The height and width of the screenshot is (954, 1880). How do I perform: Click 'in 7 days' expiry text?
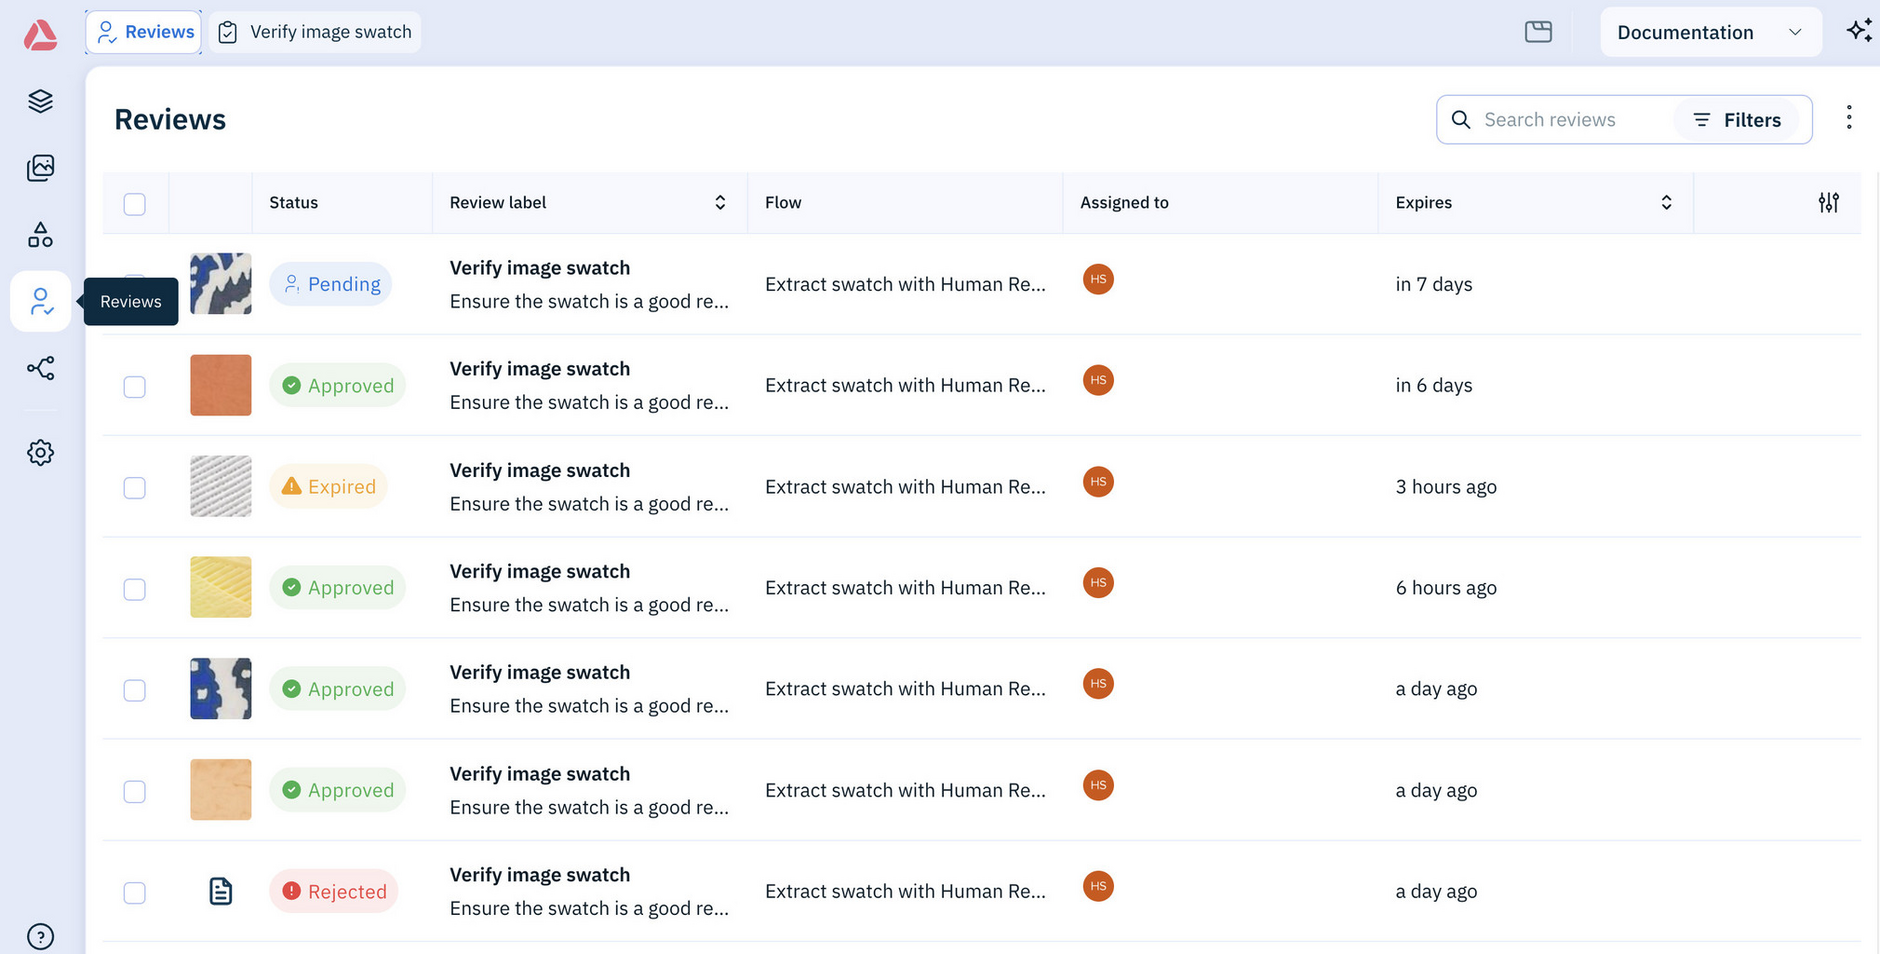pos(1434,284)
